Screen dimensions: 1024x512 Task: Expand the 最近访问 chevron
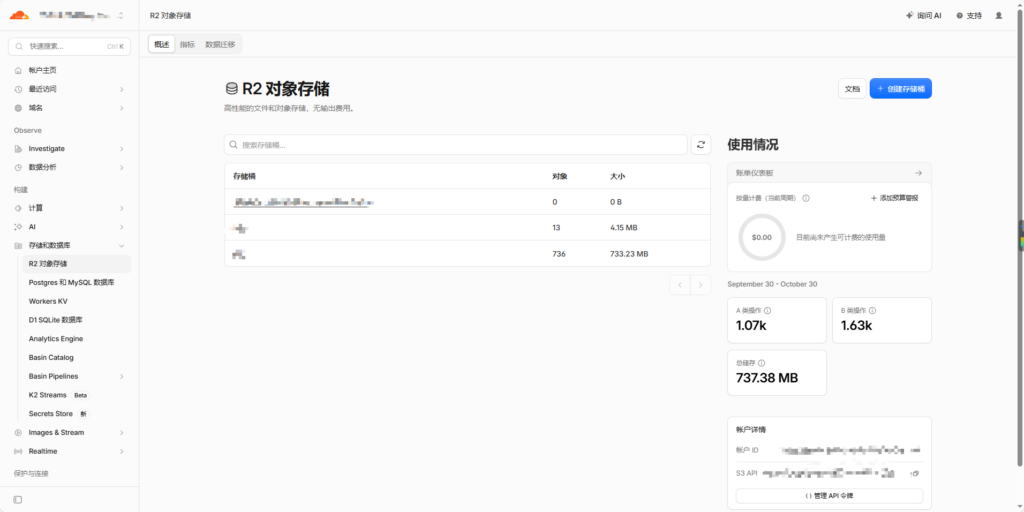(x=121, y=89)
